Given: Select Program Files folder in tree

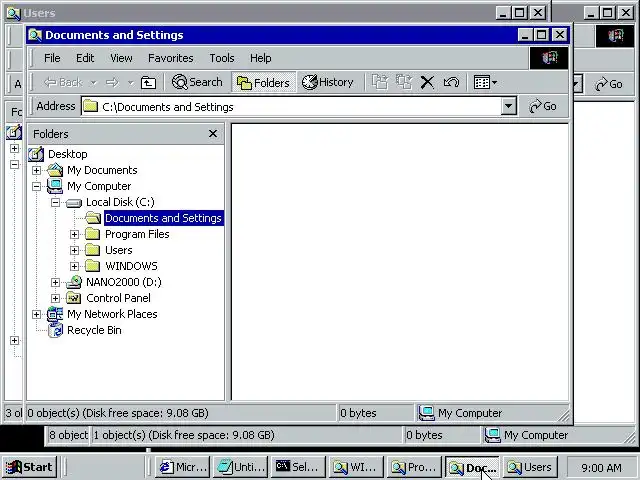Looking at the screenshot, I should [137, 234].
